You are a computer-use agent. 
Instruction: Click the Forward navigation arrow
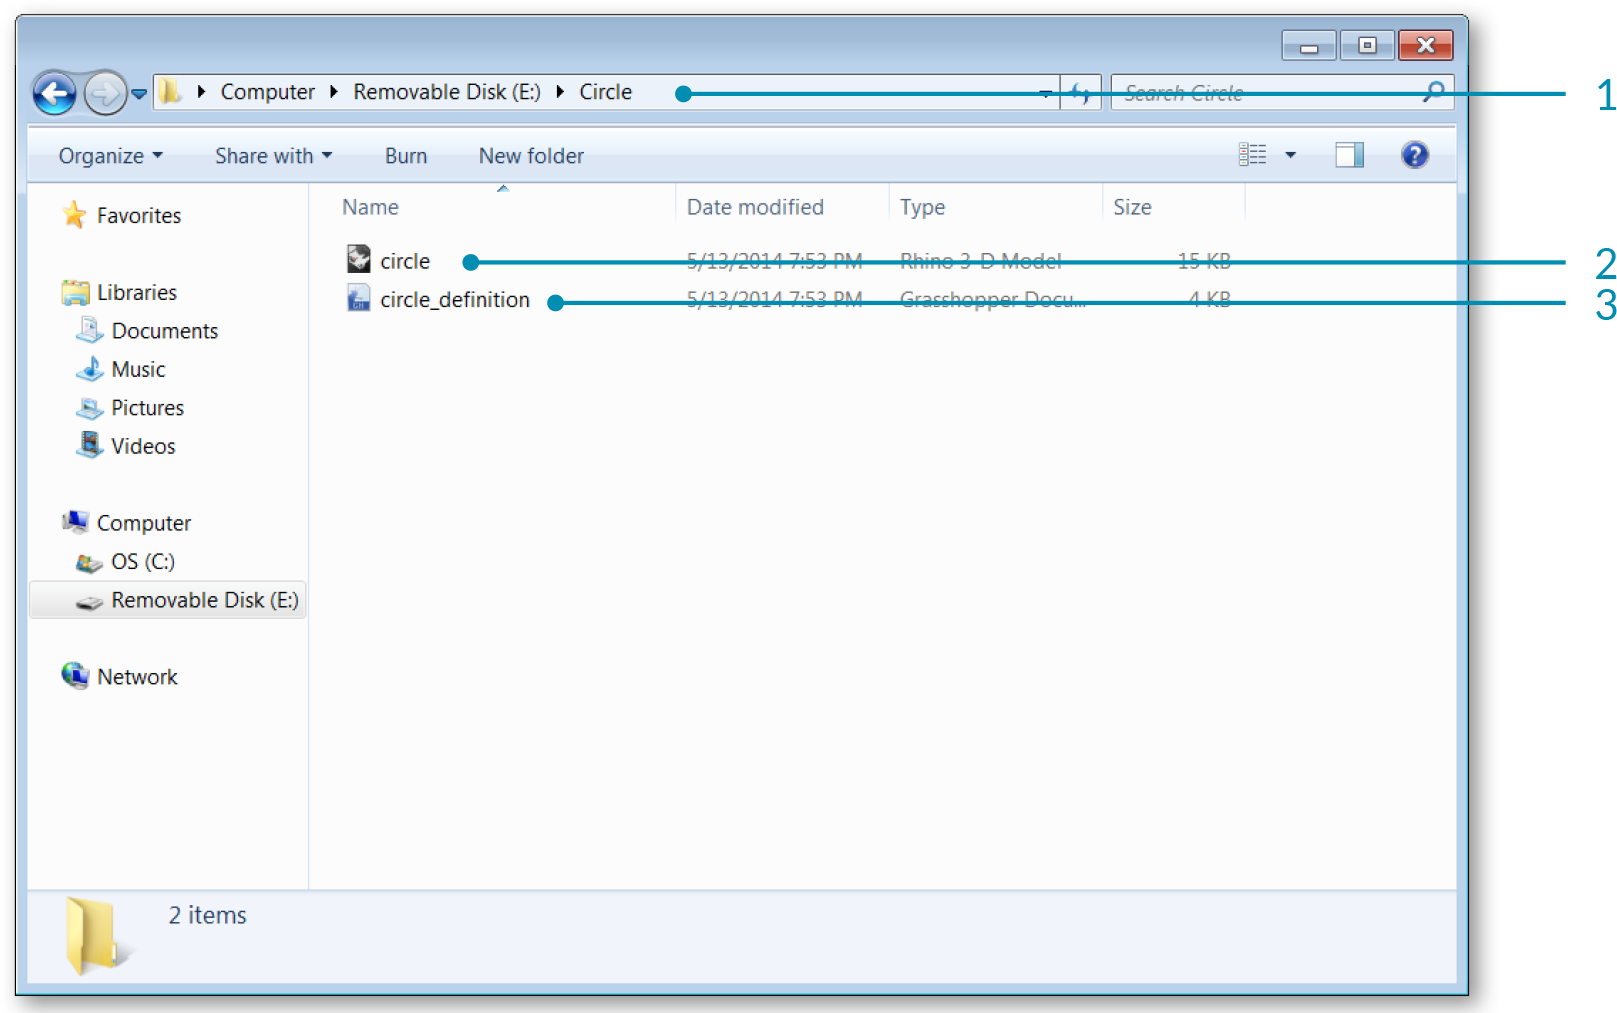104,94
